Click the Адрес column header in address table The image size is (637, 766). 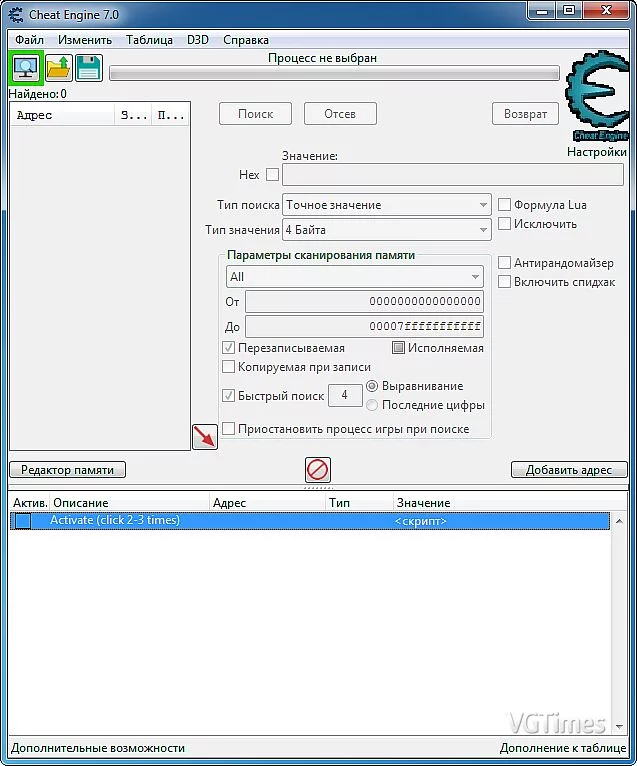pyautogui.click(x=268, y=503)
